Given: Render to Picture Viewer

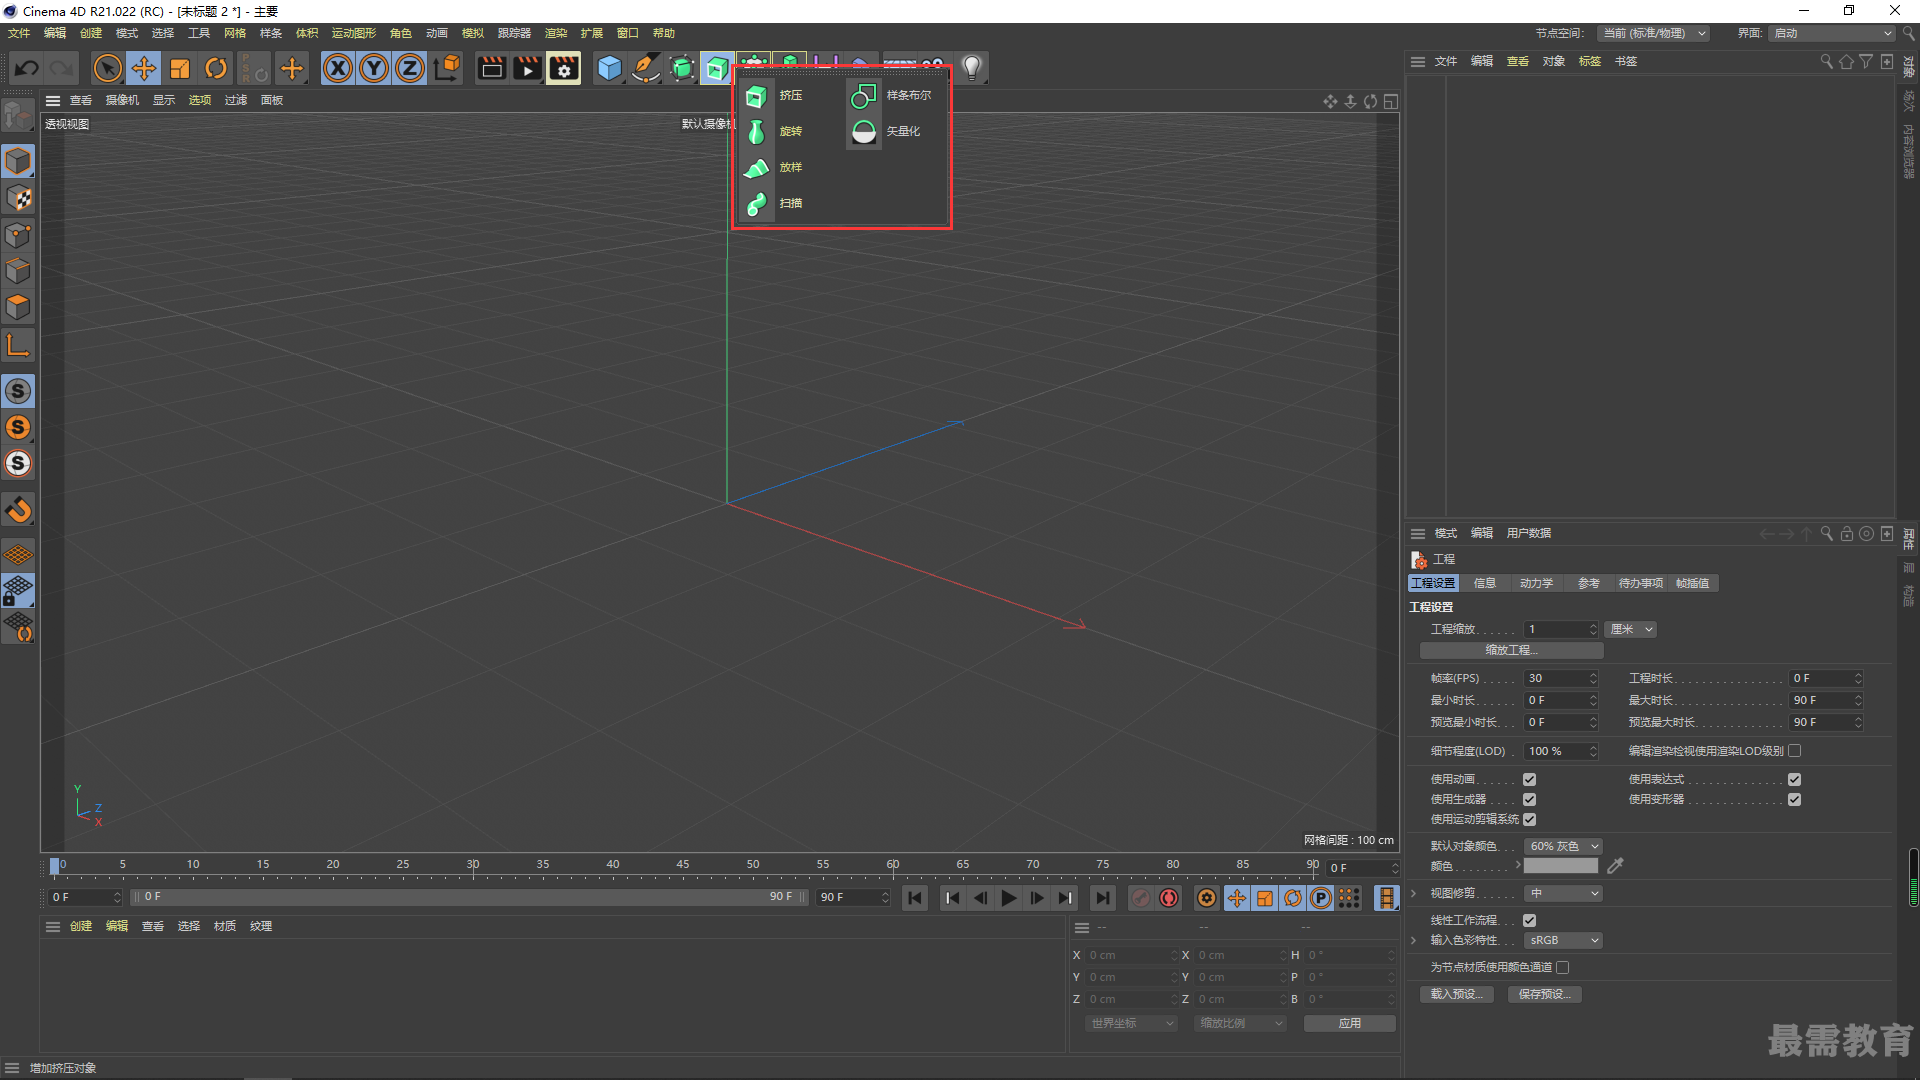Looking at the screenshot, I should pos(527,68).
